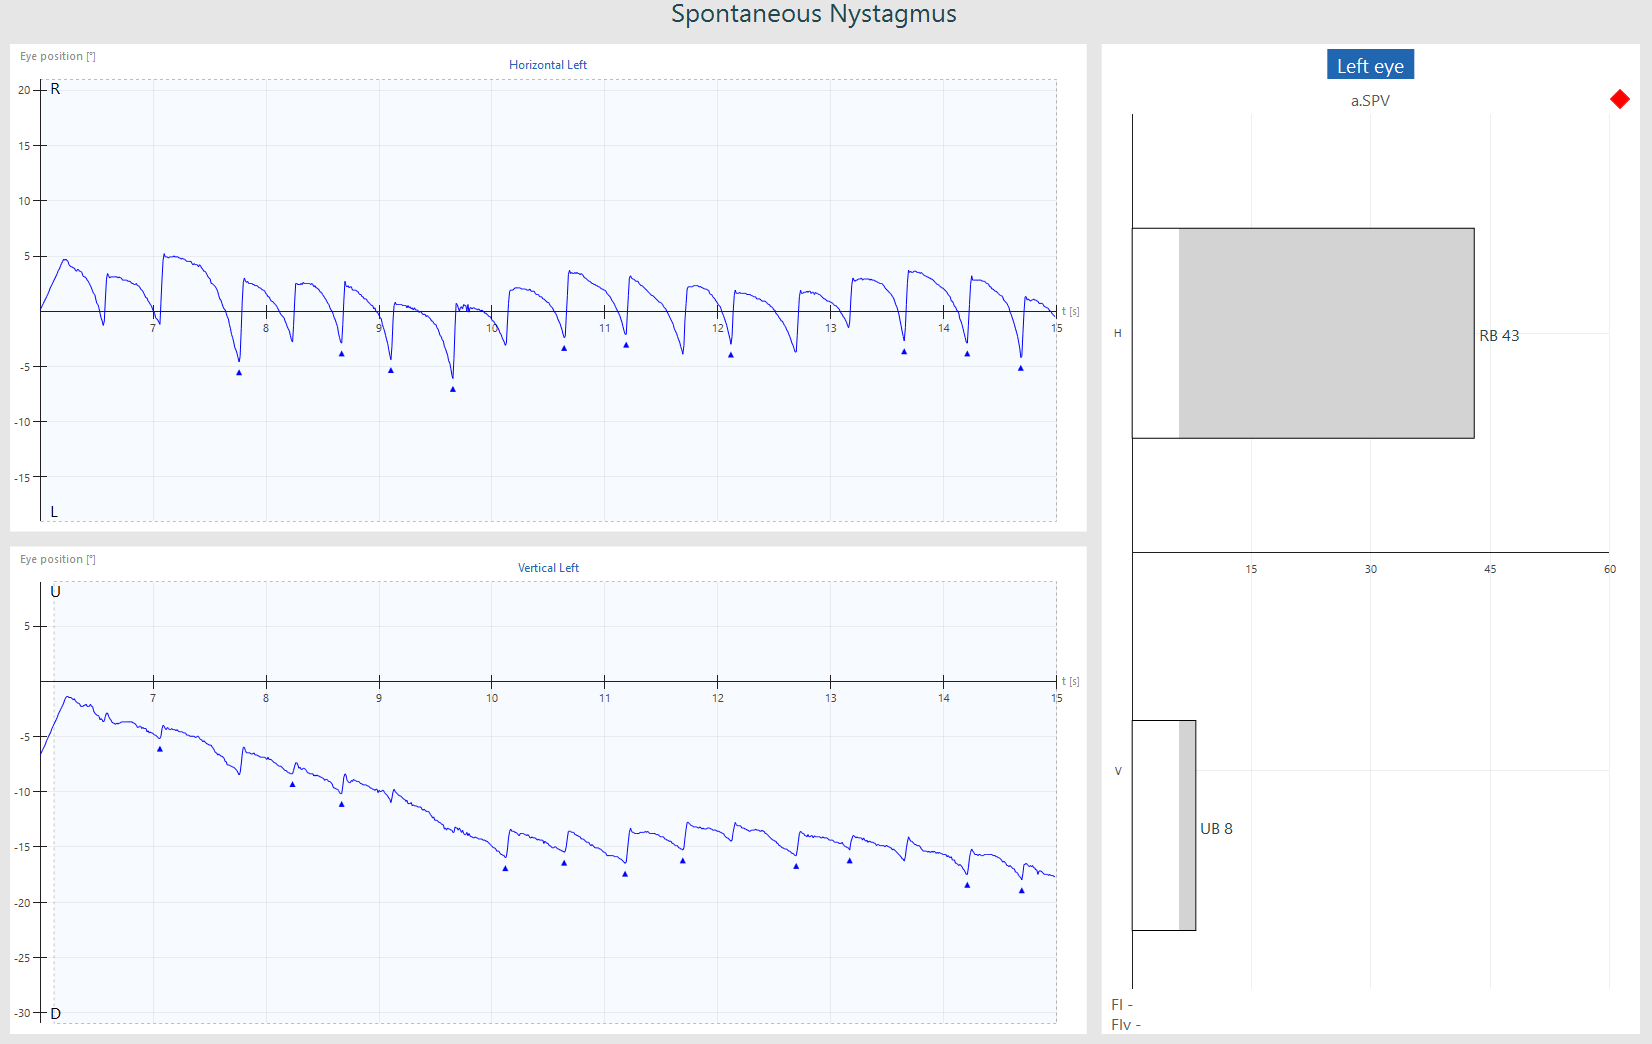This screenshot has height=1044, width=1652.
Task: Click the 'a.SPV' chart heading
Action: coord(1370,101)
